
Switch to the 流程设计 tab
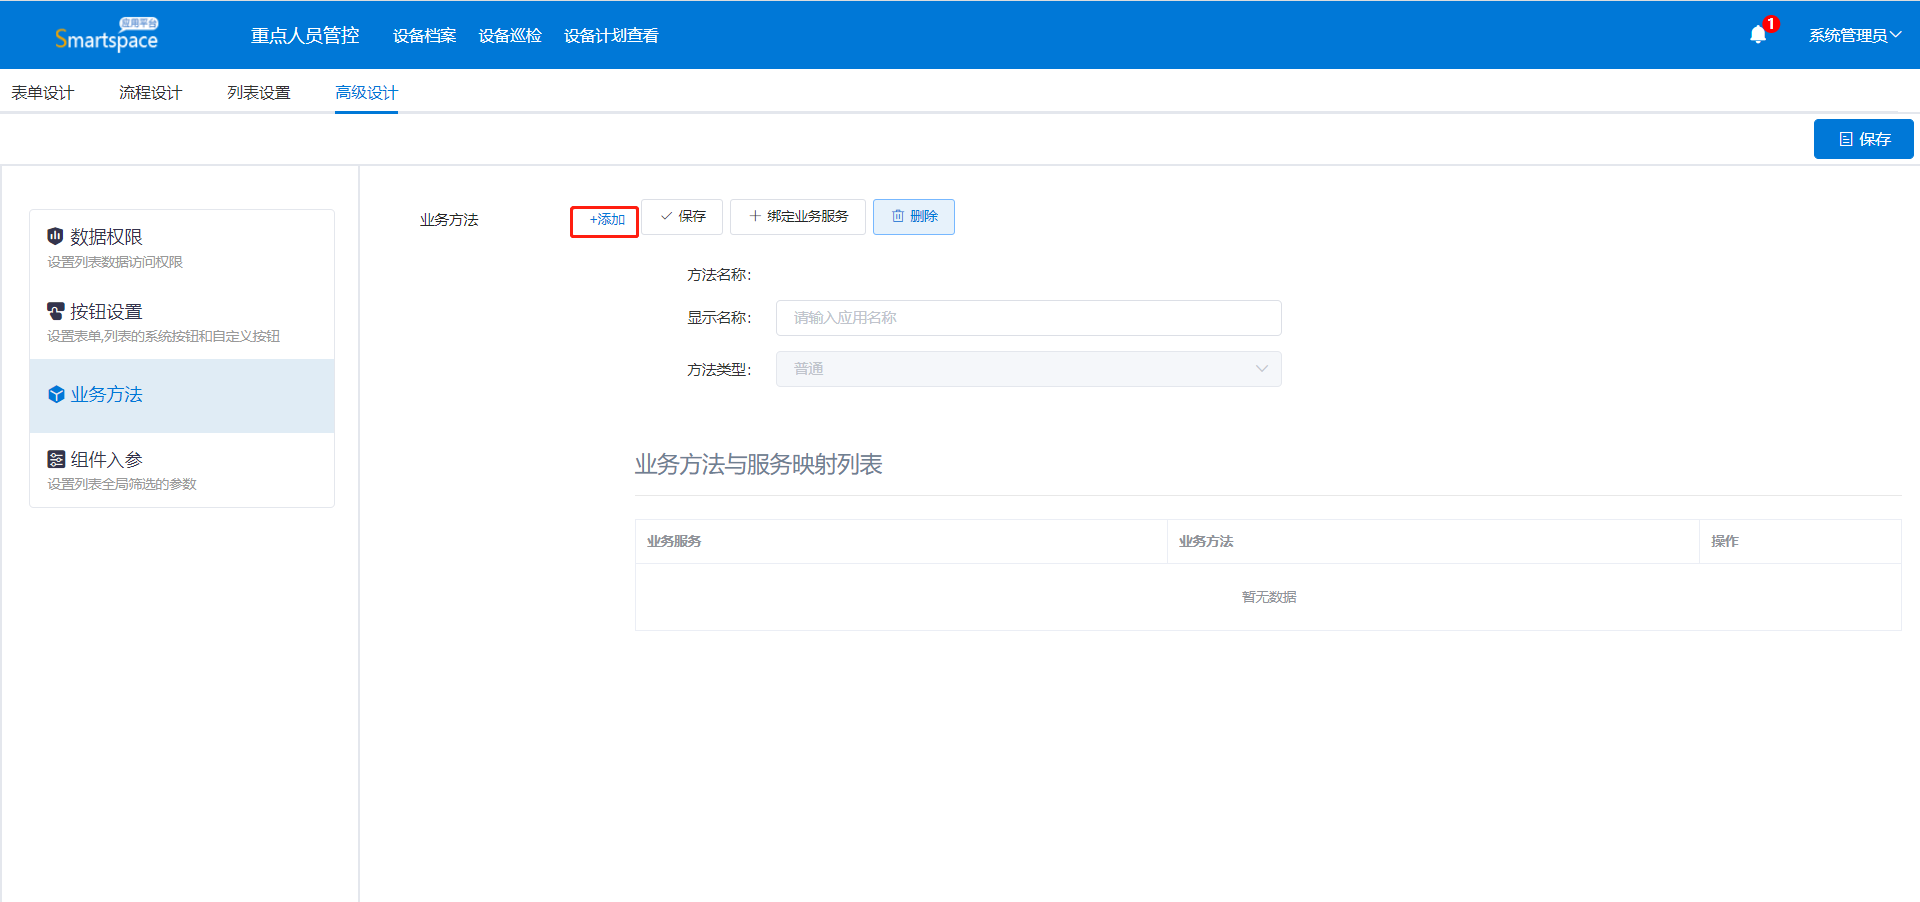coord(151,92)
